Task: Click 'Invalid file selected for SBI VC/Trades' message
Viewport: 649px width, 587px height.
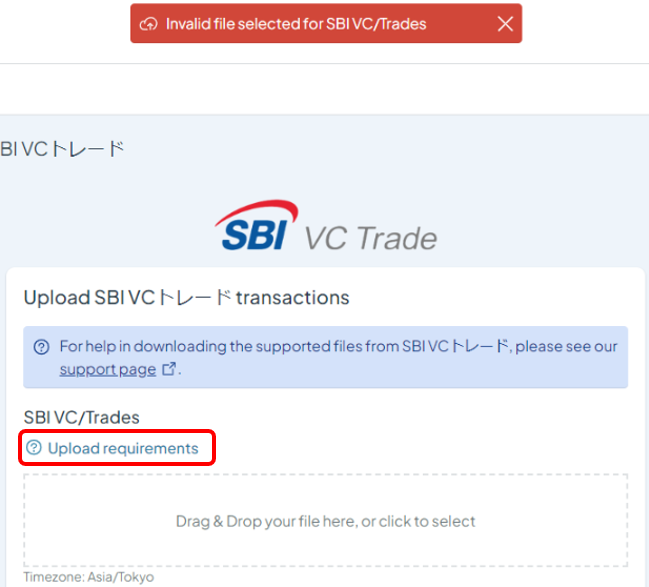Action: pyautogui.click(x=296, y=24)
